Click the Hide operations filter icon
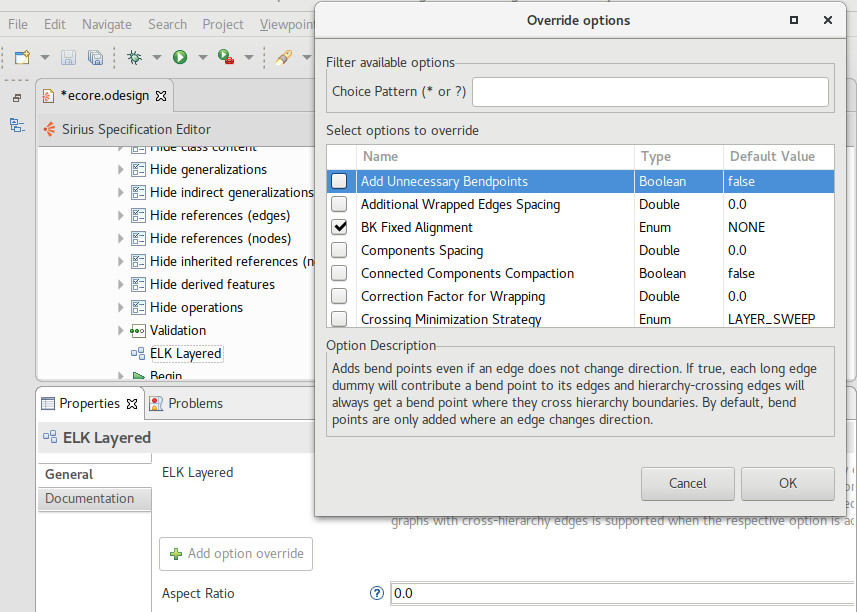This screenshot has width=857, height=612. pyautogui.click(x=138, y=307)
